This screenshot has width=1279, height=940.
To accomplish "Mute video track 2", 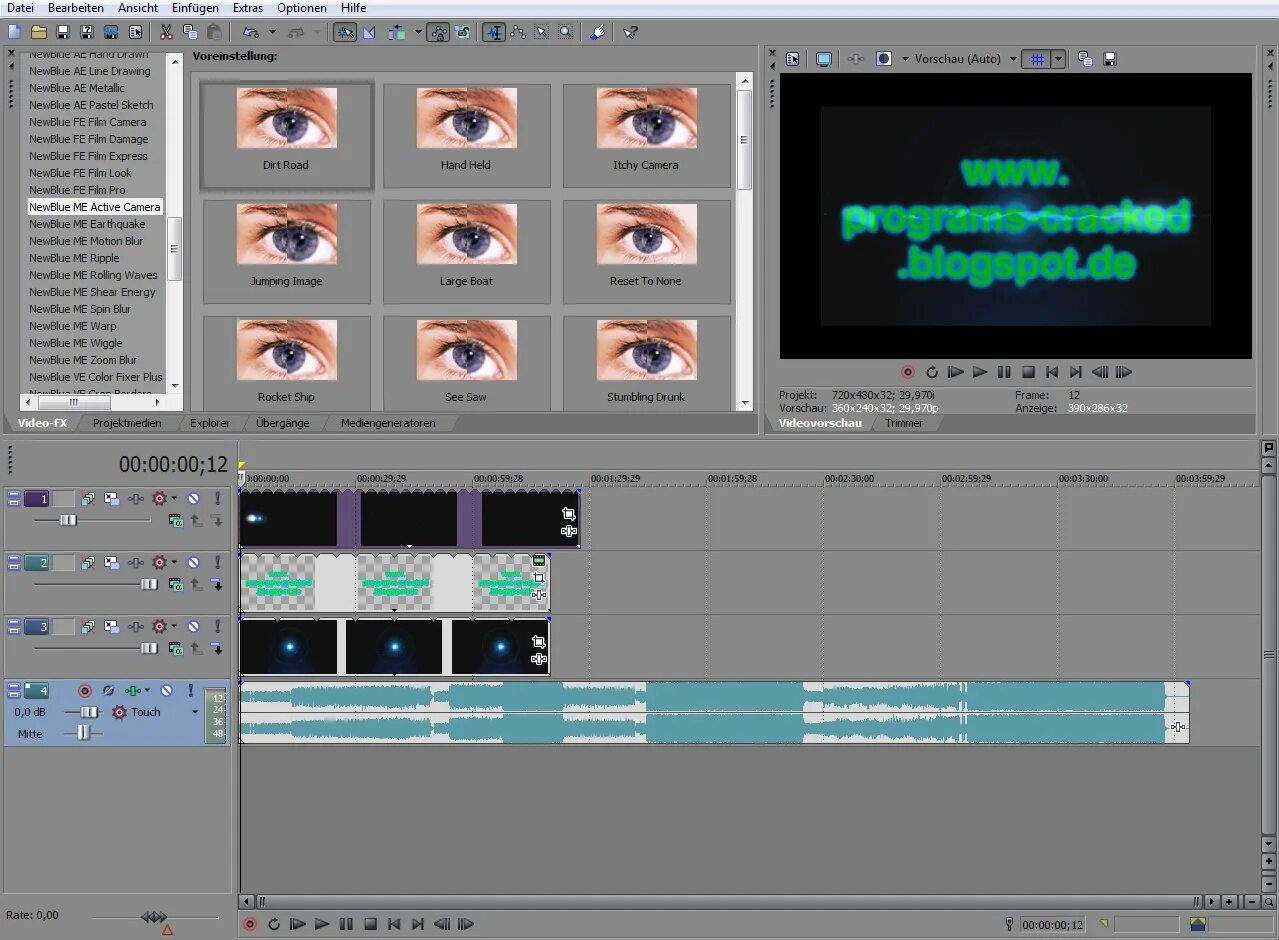I will tap(194, 563).
